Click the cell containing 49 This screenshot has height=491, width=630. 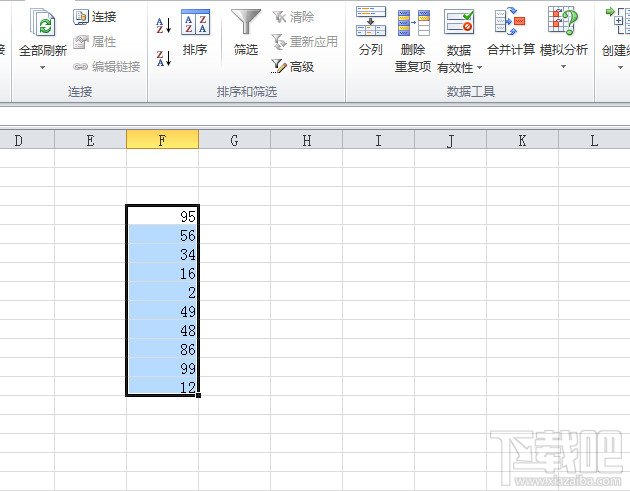162,311
